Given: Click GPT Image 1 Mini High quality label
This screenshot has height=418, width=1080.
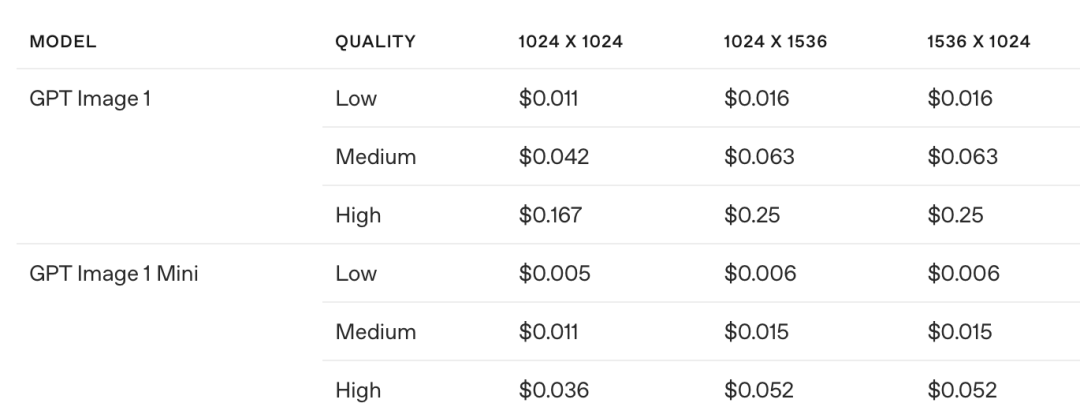Looking at the screenshot, I should point(358,390).
